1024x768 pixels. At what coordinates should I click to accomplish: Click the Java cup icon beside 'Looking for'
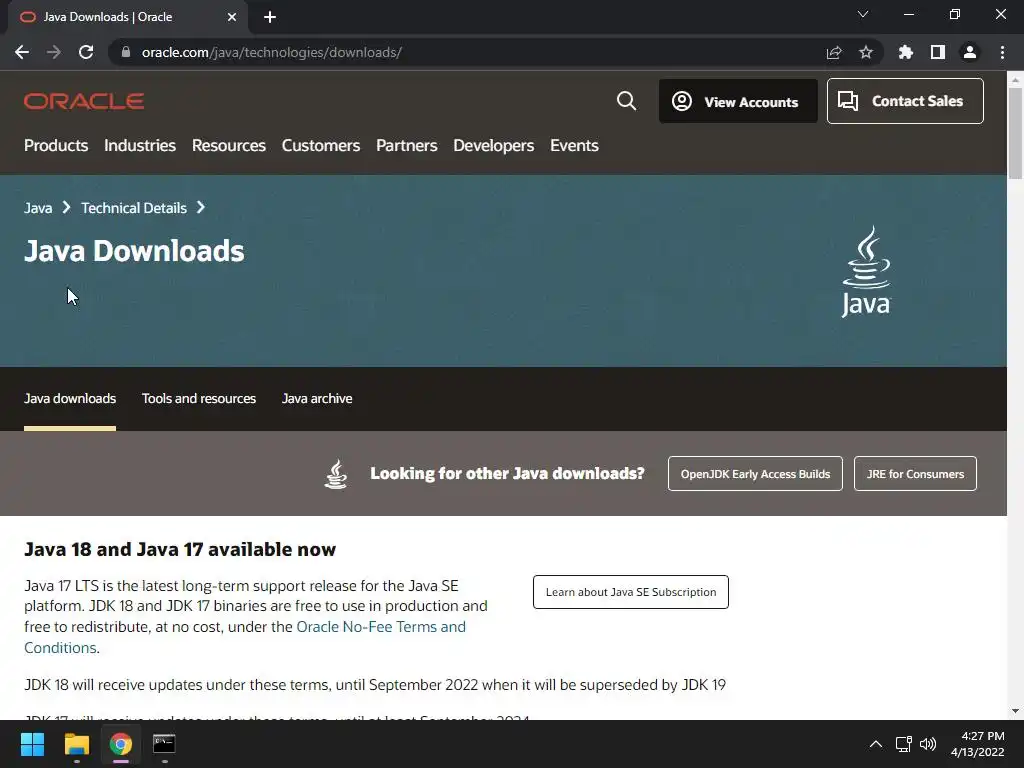click(336, 473)
